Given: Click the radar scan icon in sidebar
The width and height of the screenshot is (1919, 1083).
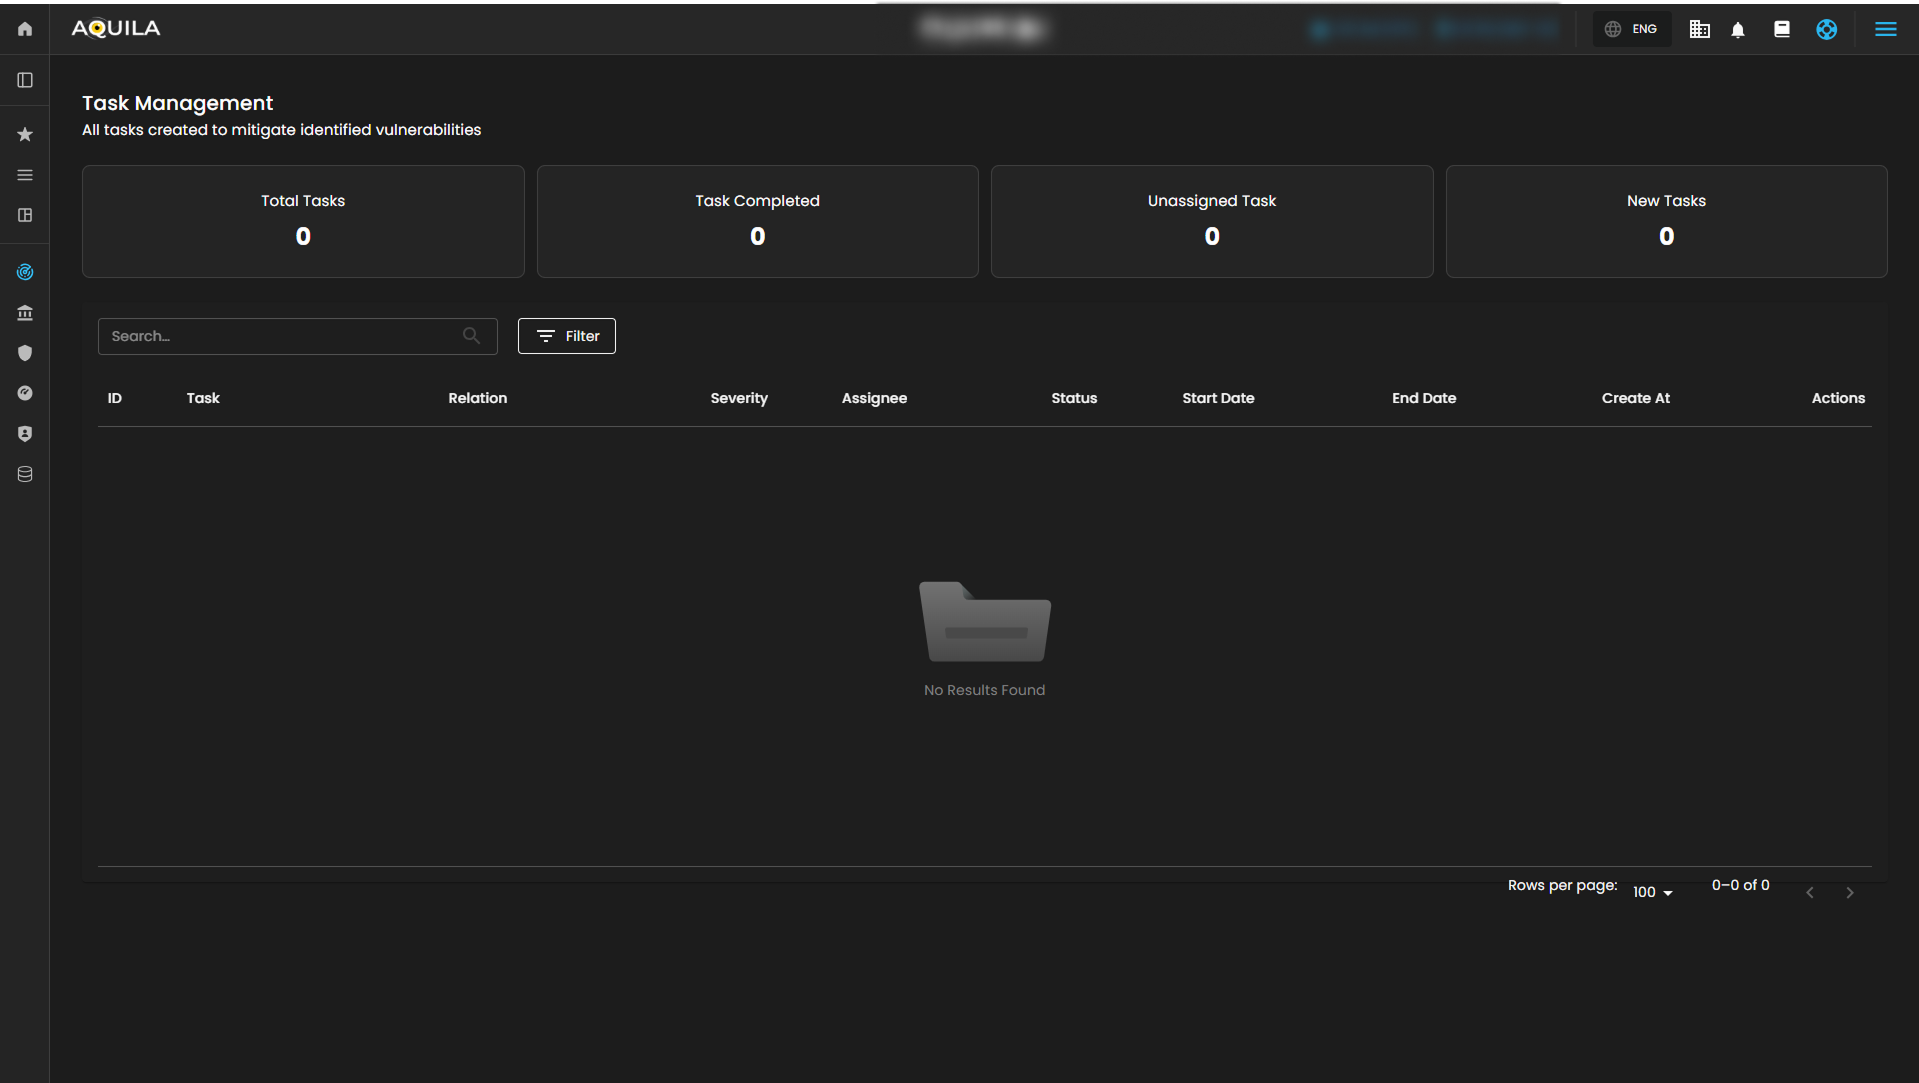Looking at the screenshot, I should coord(25,272).
